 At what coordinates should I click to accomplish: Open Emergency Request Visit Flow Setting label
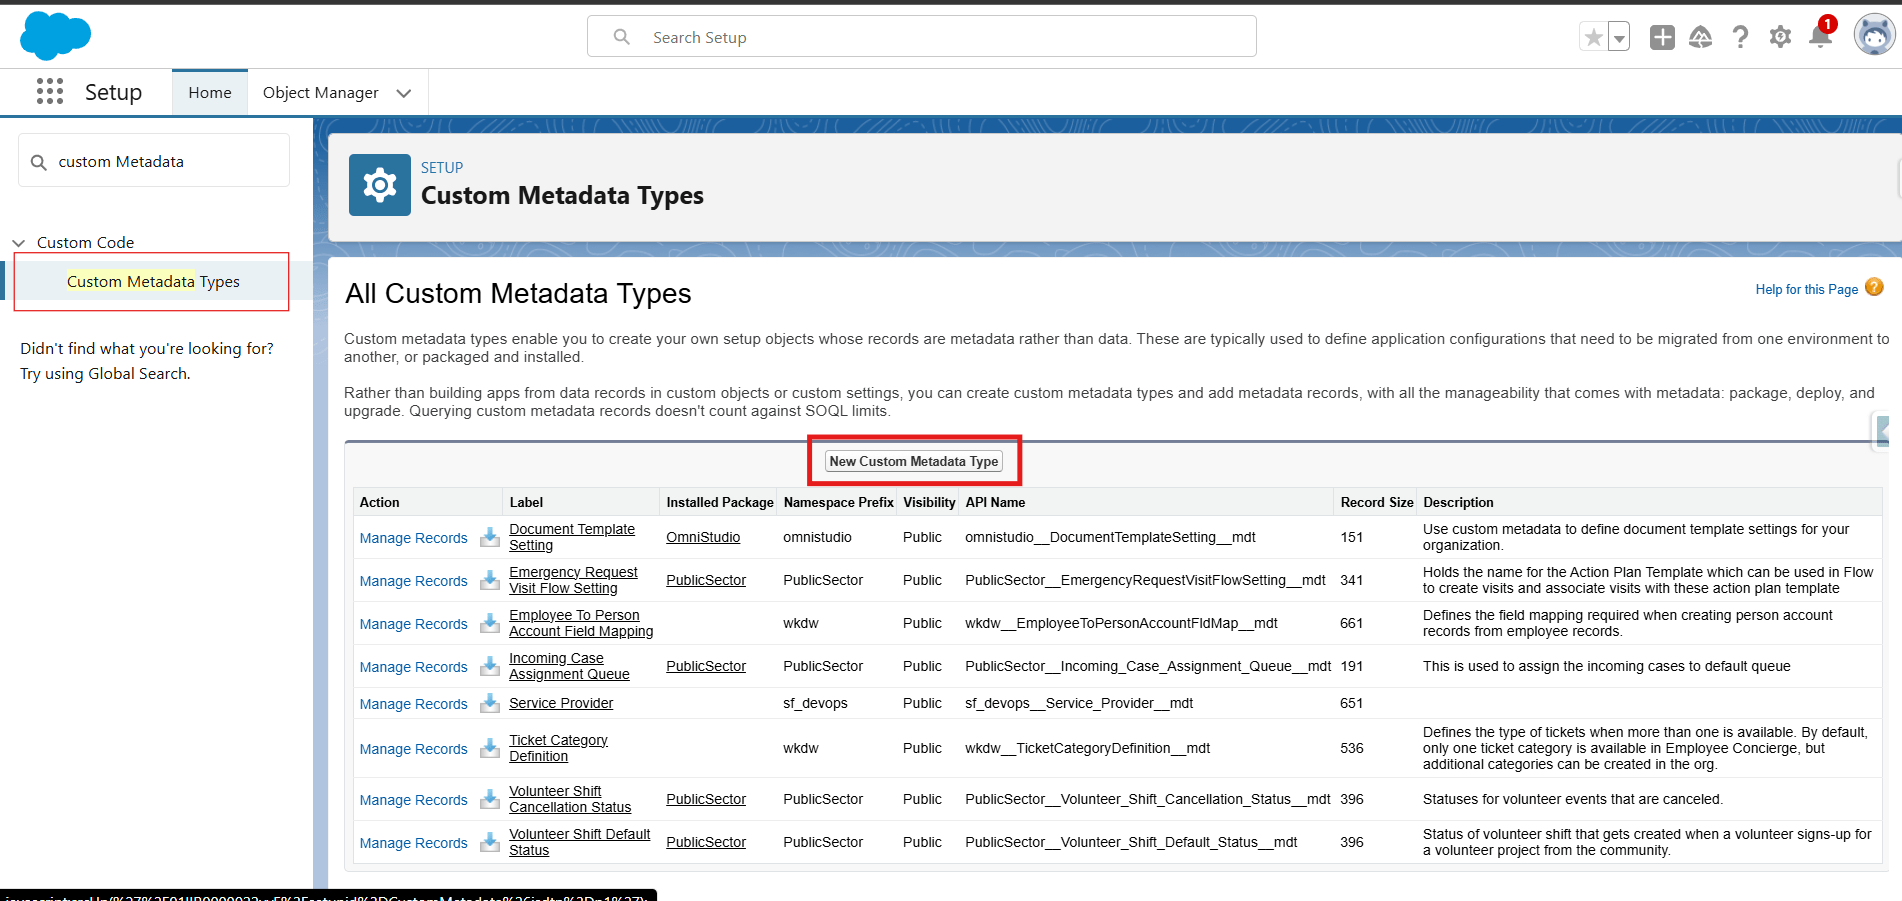573,580
